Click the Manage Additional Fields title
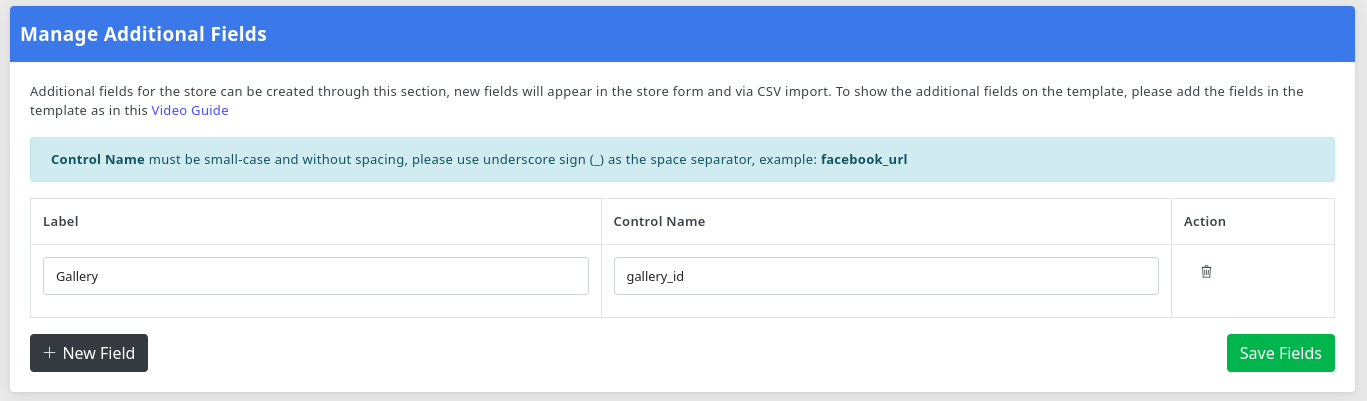The height and width of the screenshot is (401, 1367). [x=143, y=35]
